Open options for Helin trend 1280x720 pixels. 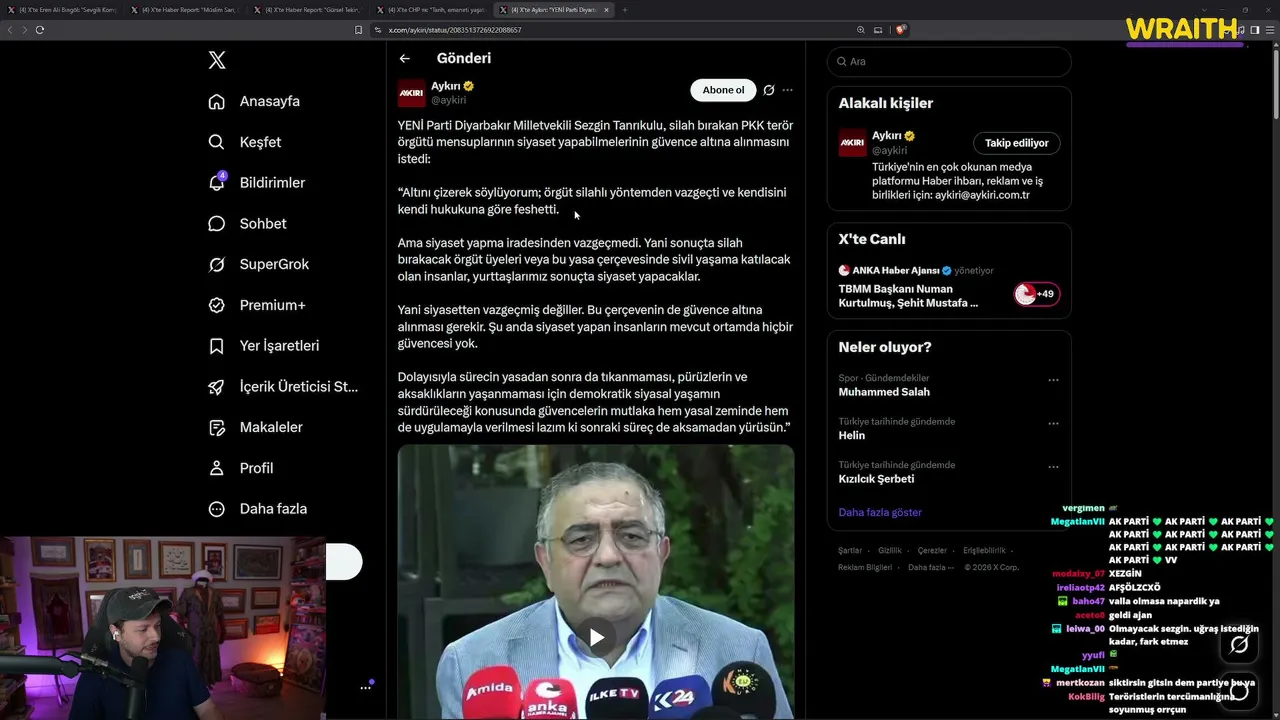(x=1053, y=423)
